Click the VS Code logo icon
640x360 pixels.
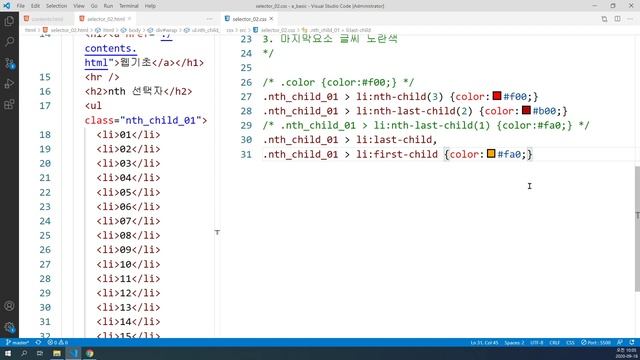pos(7,6)
